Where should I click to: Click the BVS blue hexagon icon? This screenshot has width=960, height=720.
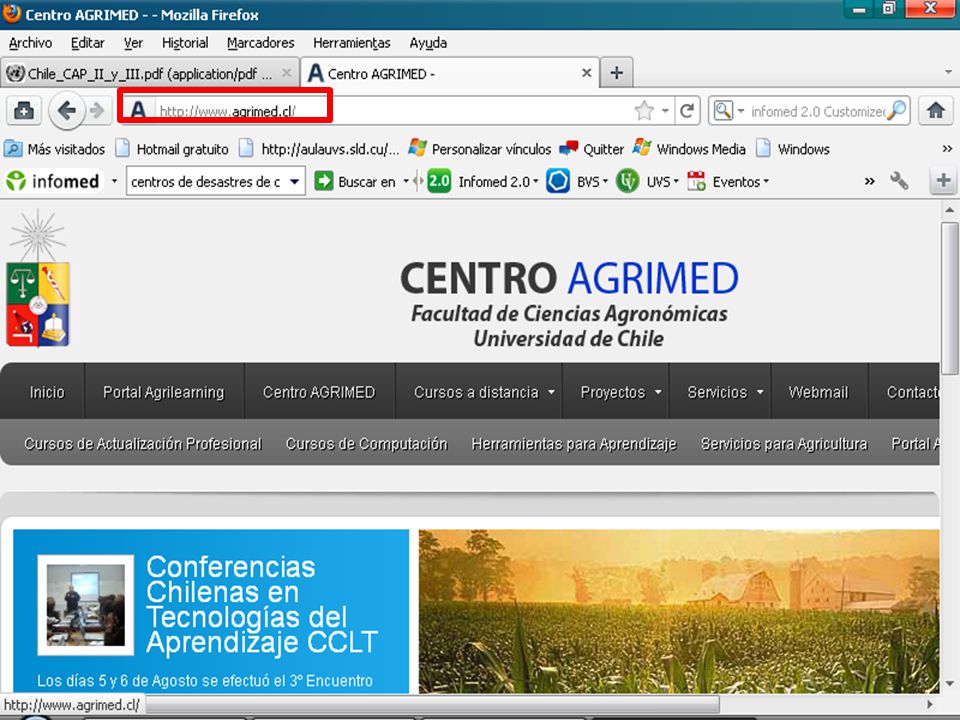tap(558, 181)
